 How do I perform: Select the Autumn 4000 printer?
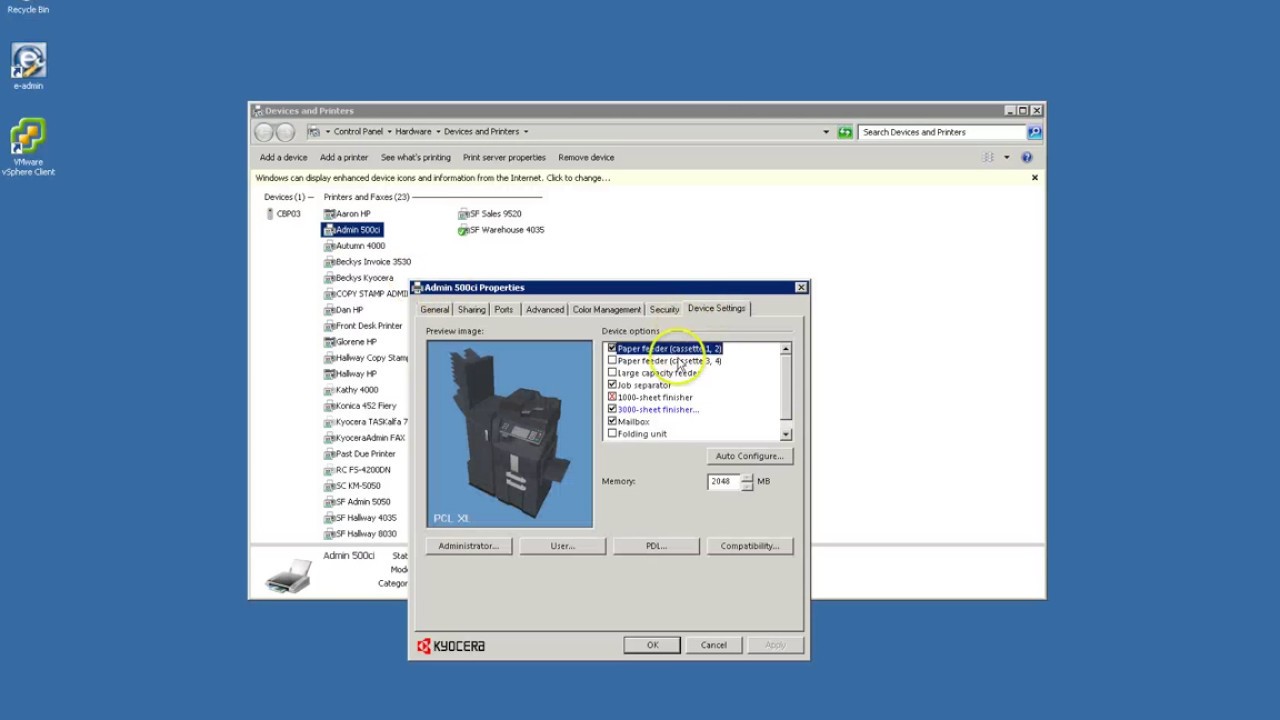[x=354, y=246]
